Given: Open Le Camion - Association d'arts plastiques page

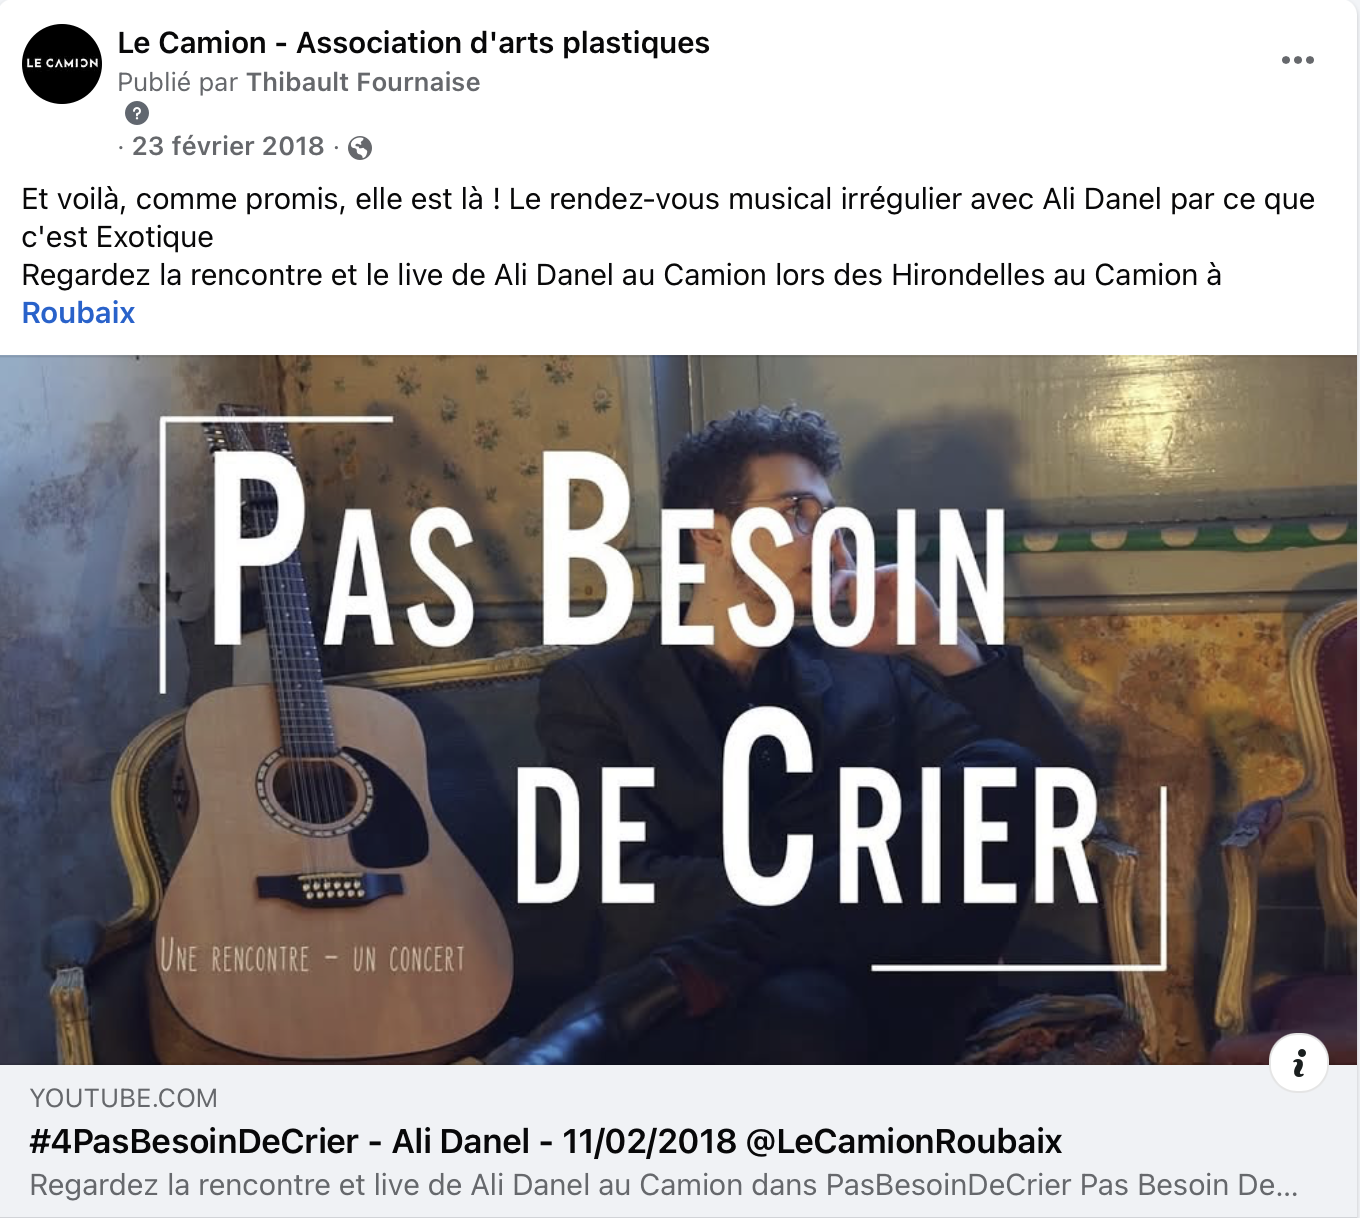Looking at the screenshot, I should [x=413, y=43].
